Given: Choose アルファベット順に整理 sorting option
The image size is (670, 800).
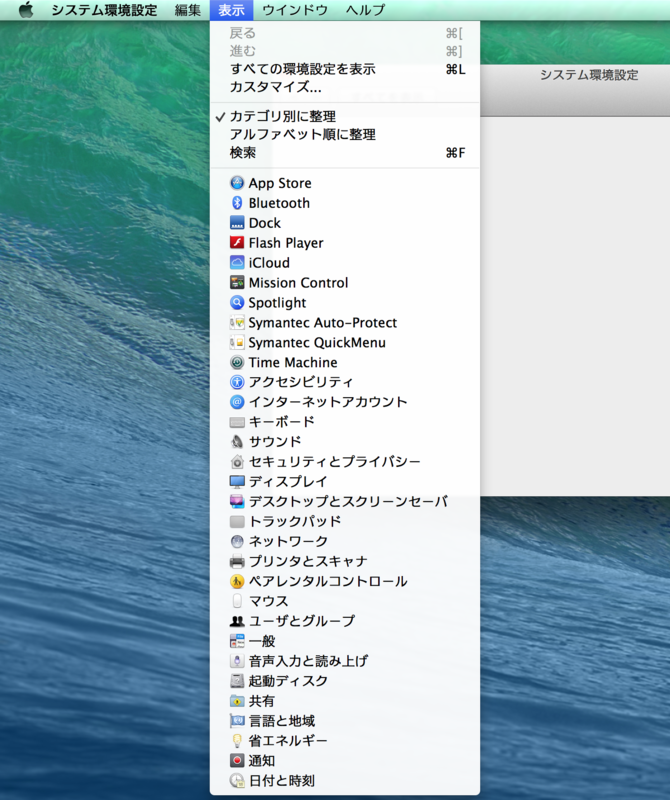Looking at the screenshot, I should coord(345,135).
